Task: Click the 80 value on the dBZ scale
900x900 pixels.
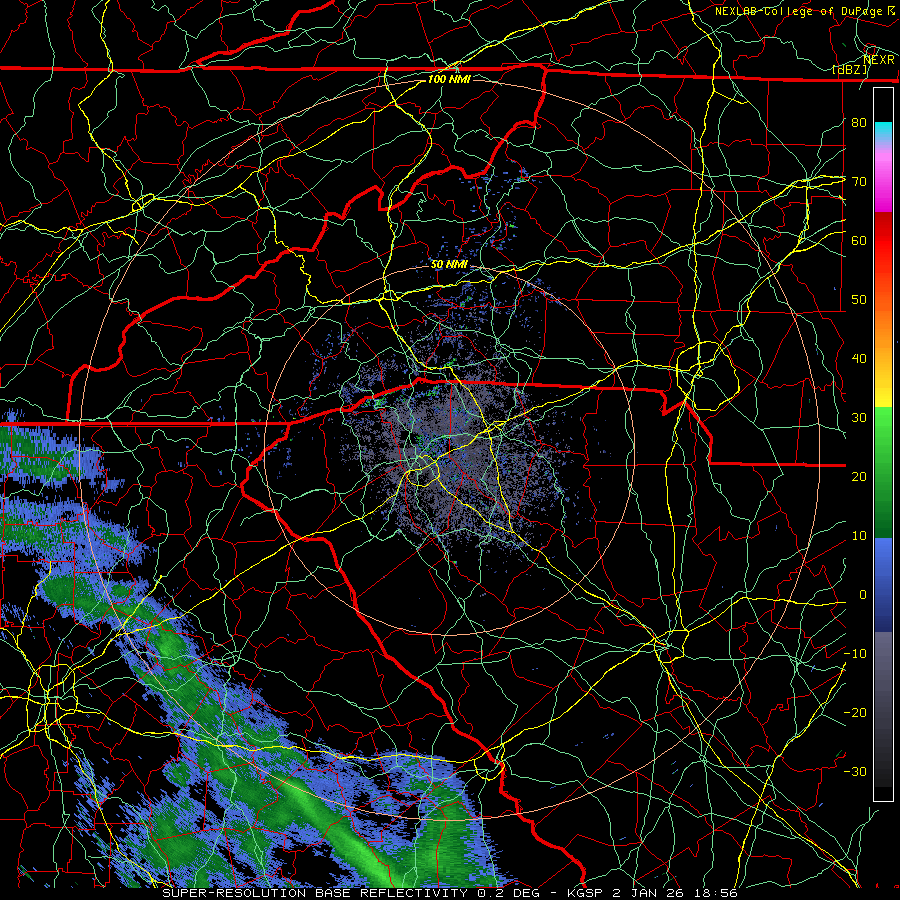Action: pyautogui.click(x=859, y=122)
